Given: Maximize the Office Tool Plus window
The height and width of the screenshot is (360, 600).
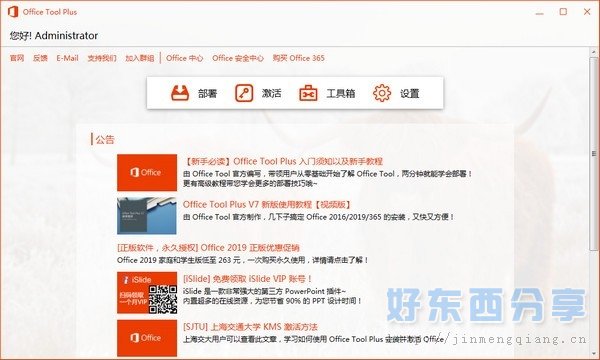Looking at the screenshot, I should [x=563, y=12].
